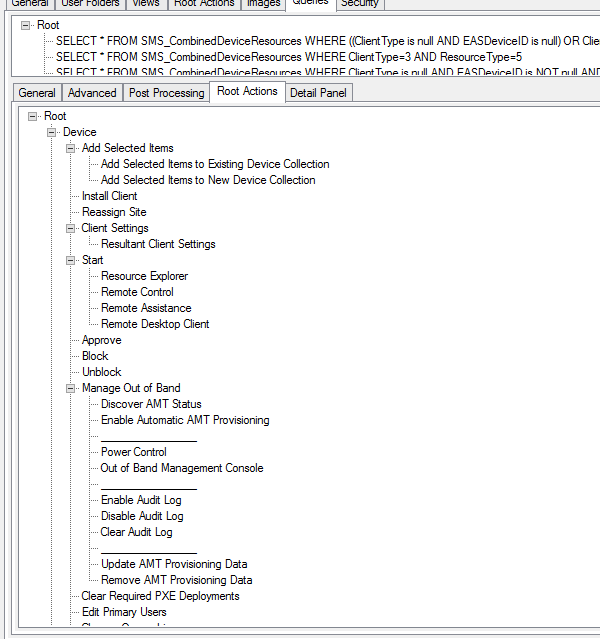Image resolution: width=600 pixels, height=639 pixels.
Task: Select Update AMT Provisioning Data
Action: pos(174,564)
